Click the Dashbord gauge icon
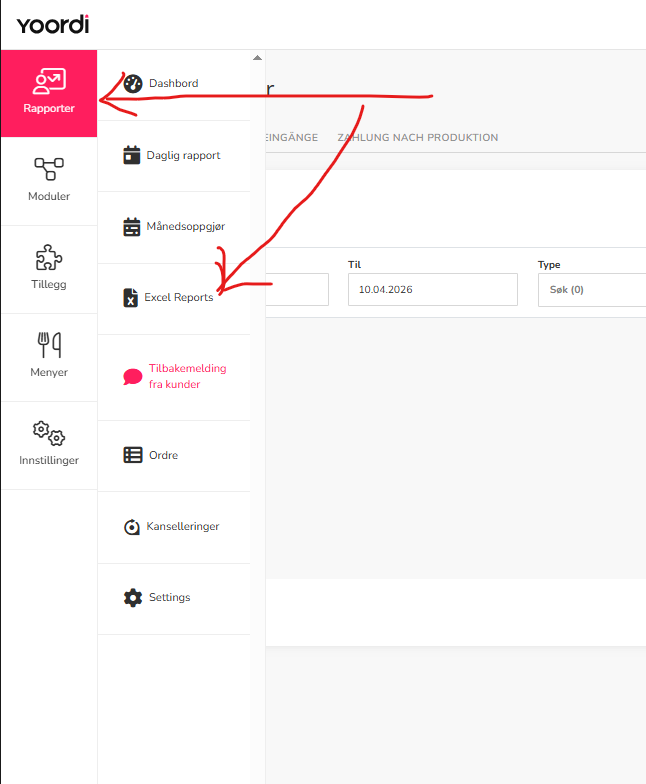The height and width of the screenshot is (784, 646). click(x=133, y=84)
